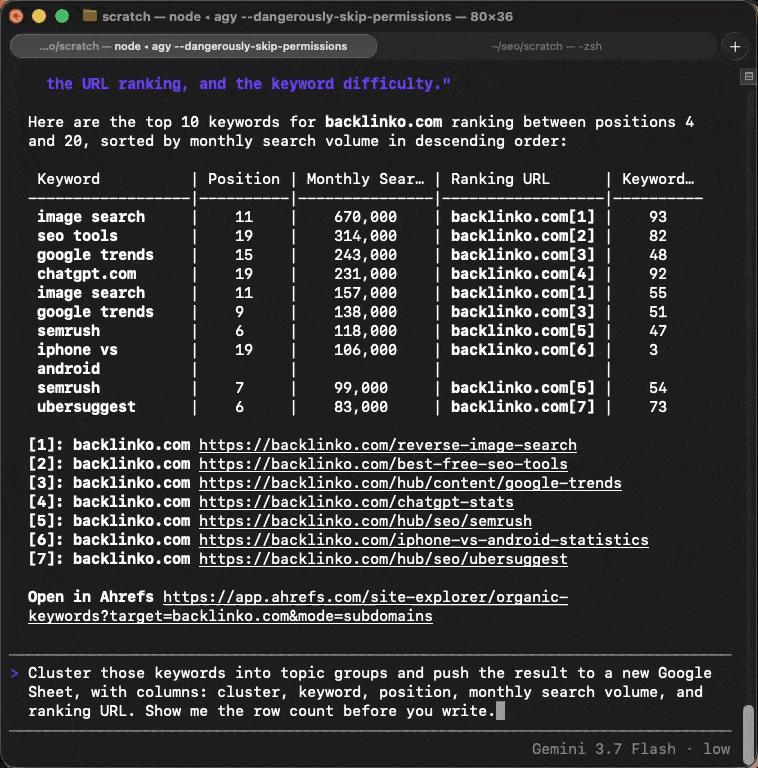
Task: Click the prompt '>' chevron marker
Action: click(x=15, y=673)
